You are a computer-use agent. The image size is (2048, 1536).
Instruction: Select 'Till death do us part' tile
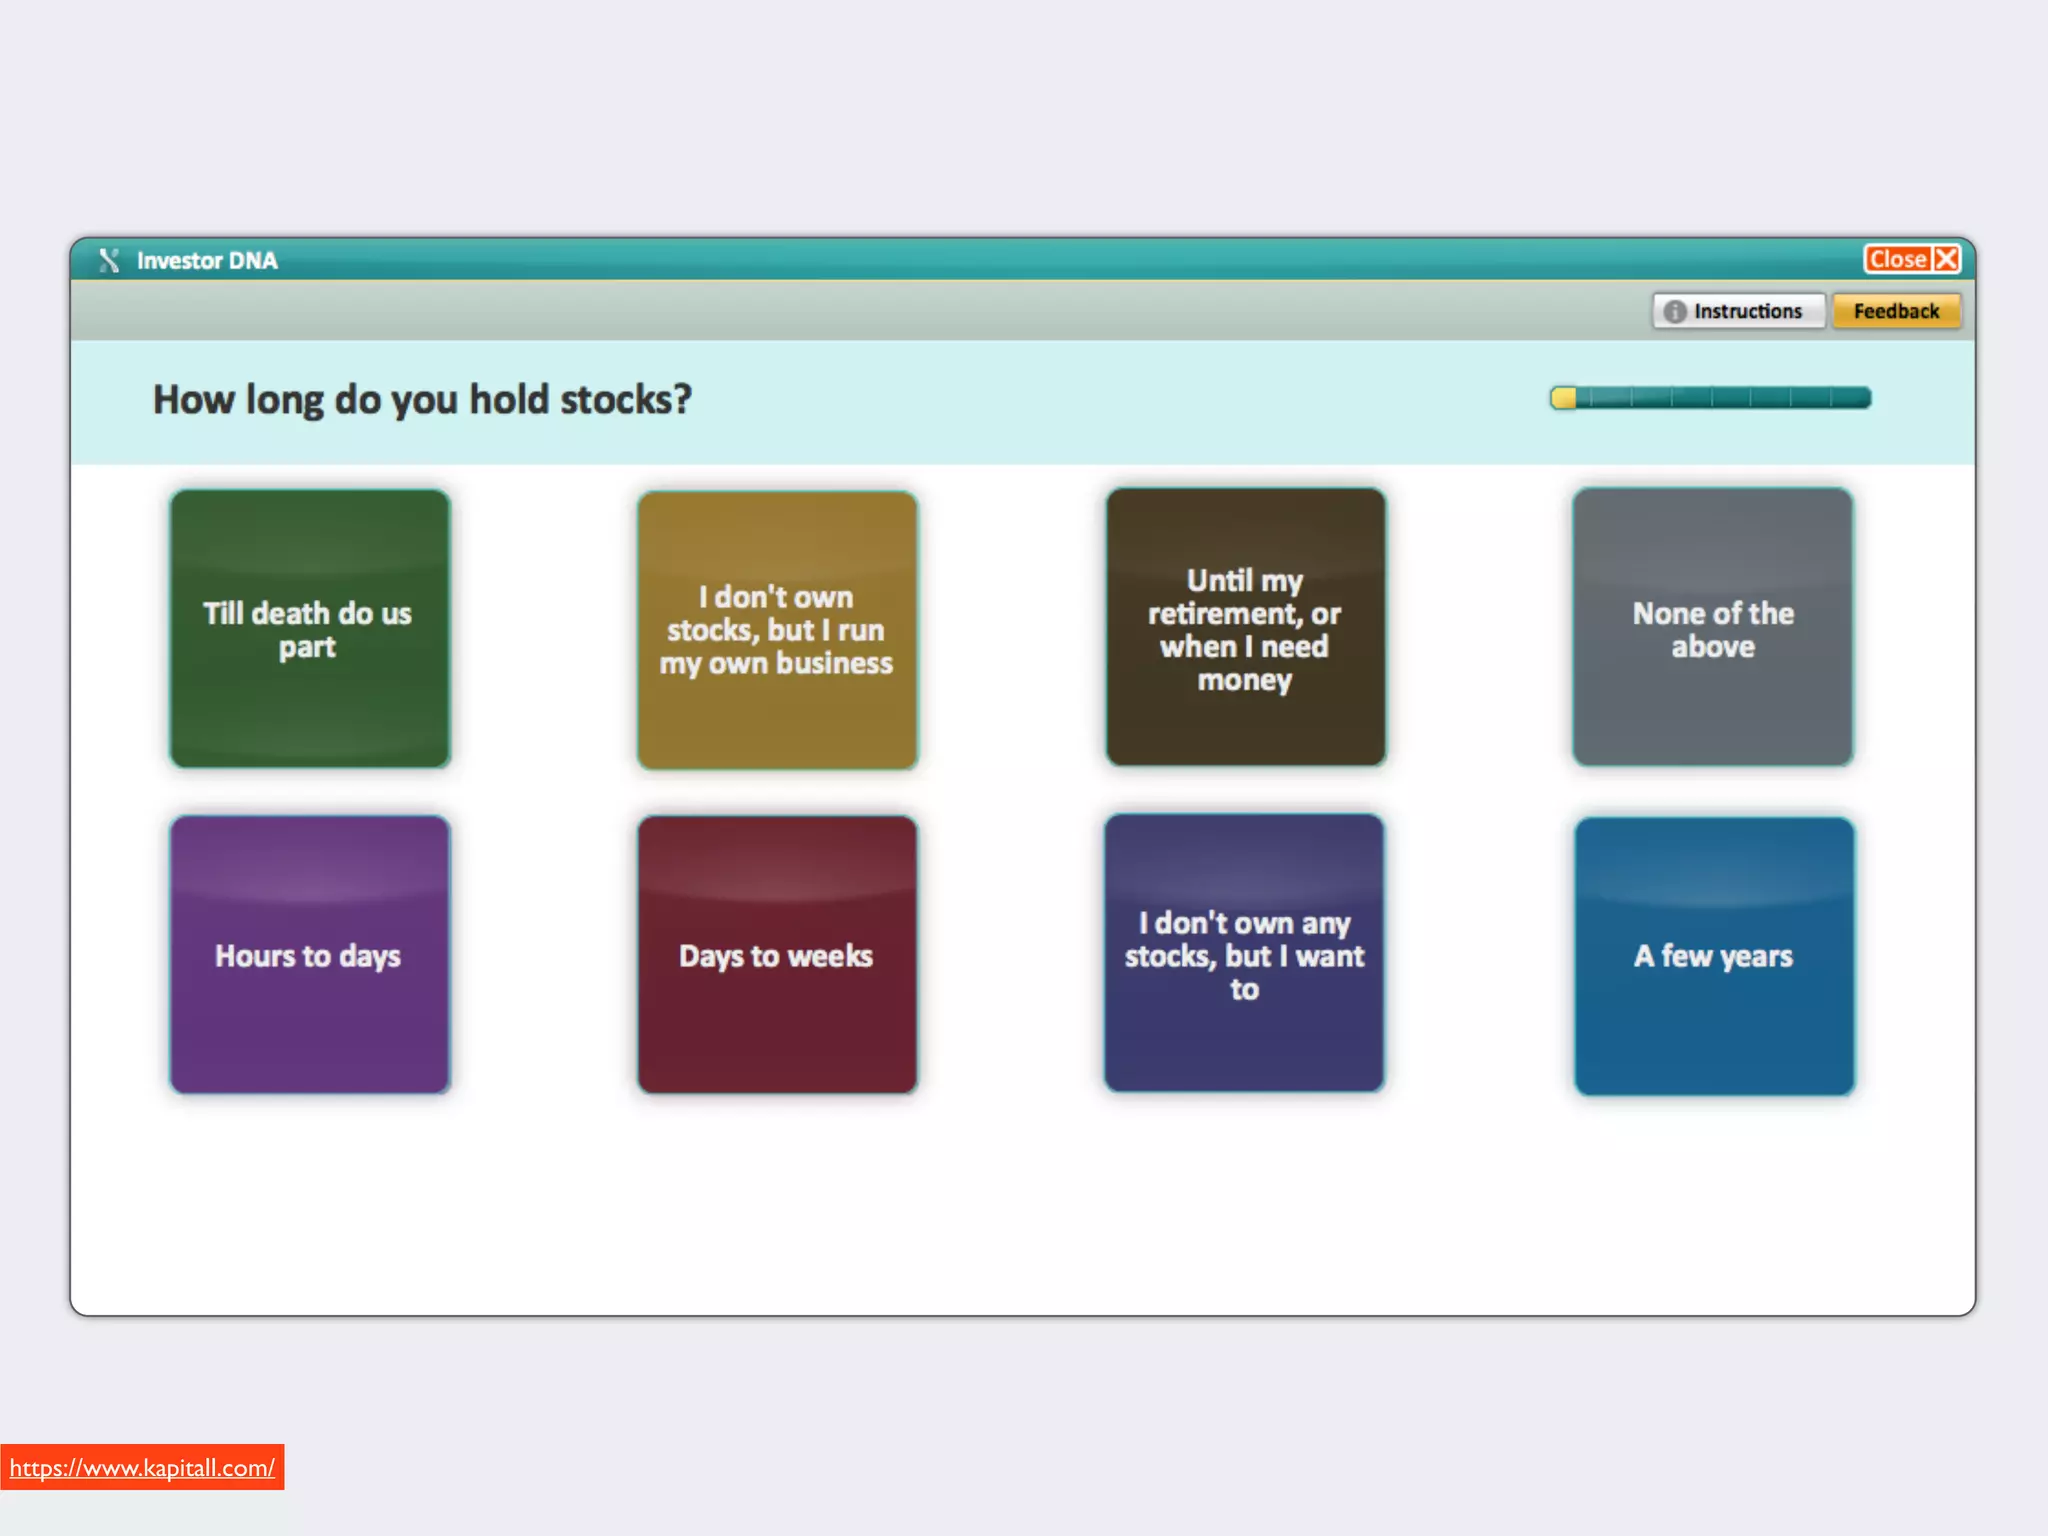[309, 629]
